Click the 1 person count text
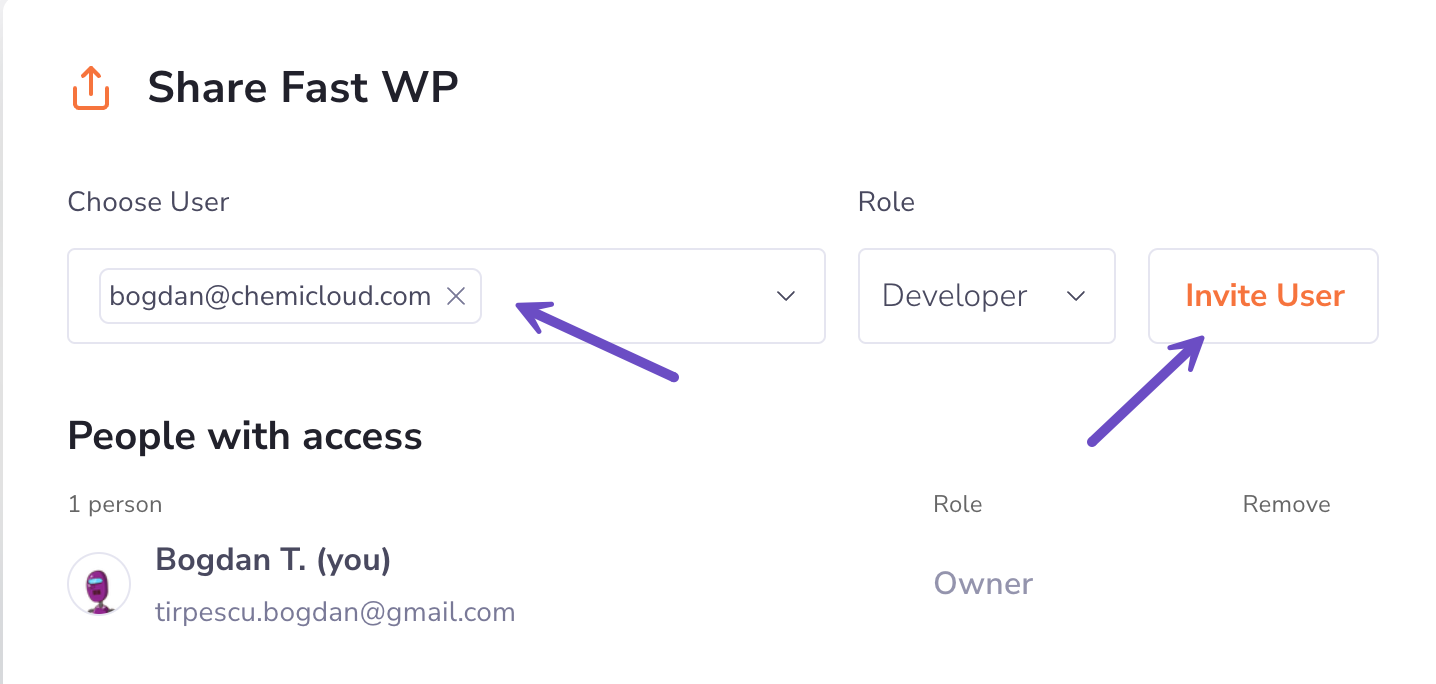Viewport: 1436px width, 684px height. [115, 504]
